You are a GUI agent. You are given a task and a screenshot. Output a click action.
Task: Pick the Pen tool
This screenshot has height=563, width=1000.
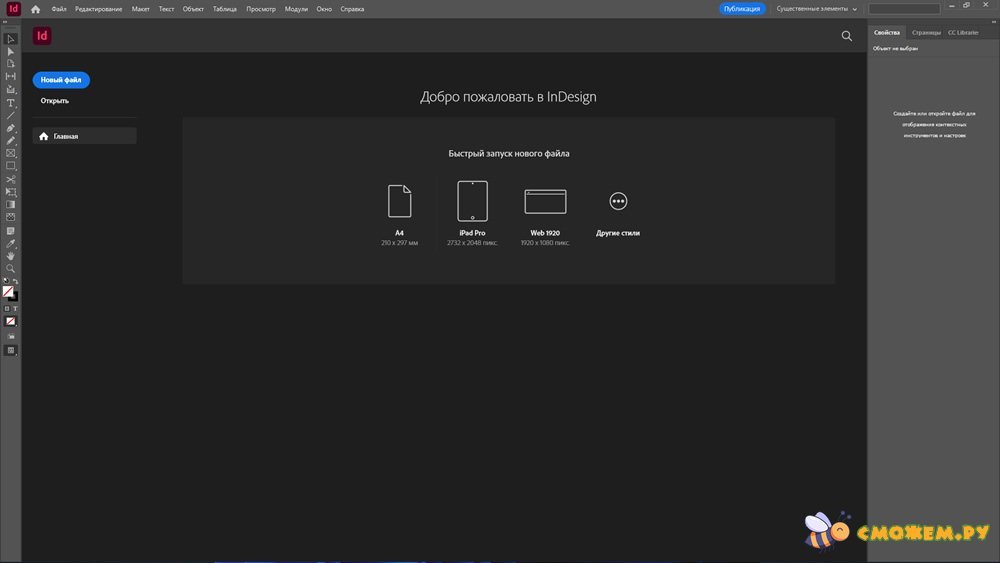tap(11, 128)
